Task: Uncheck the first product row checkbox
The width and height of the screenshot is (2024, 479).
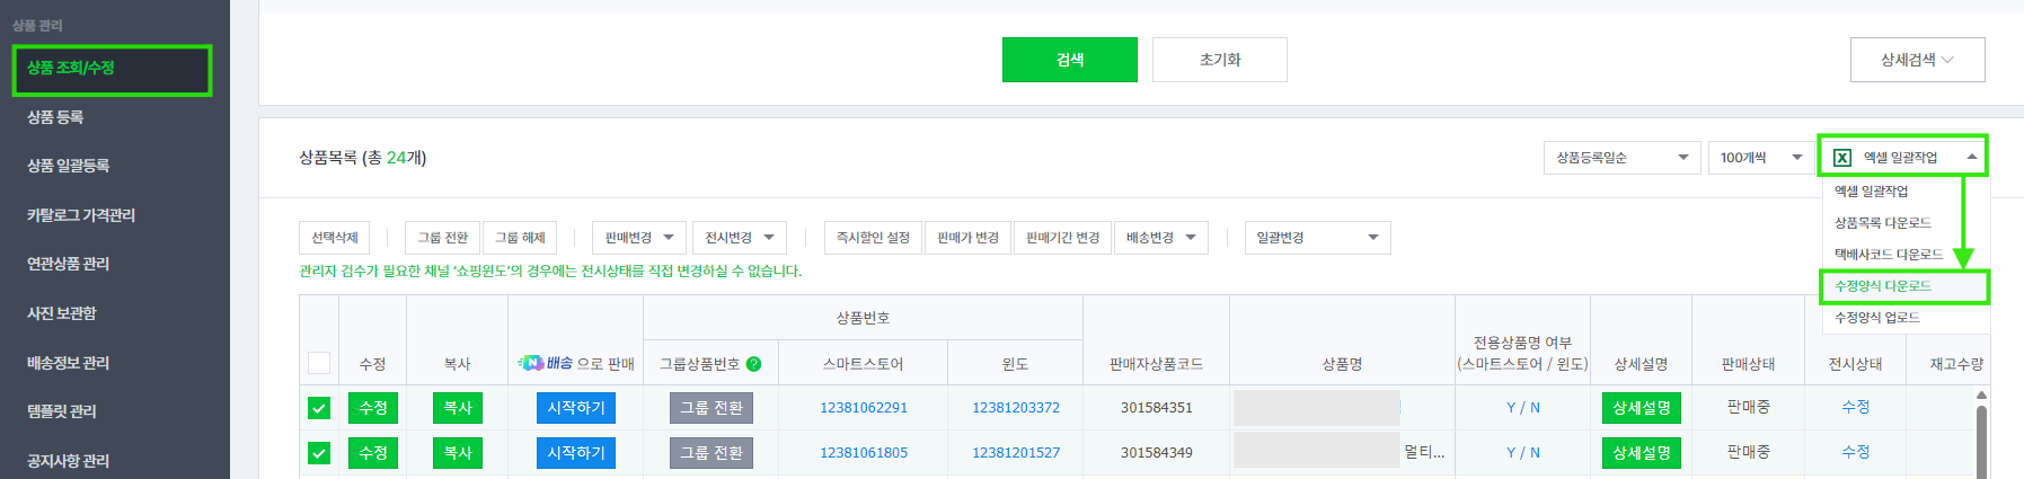Action: (x=319, y=408)
